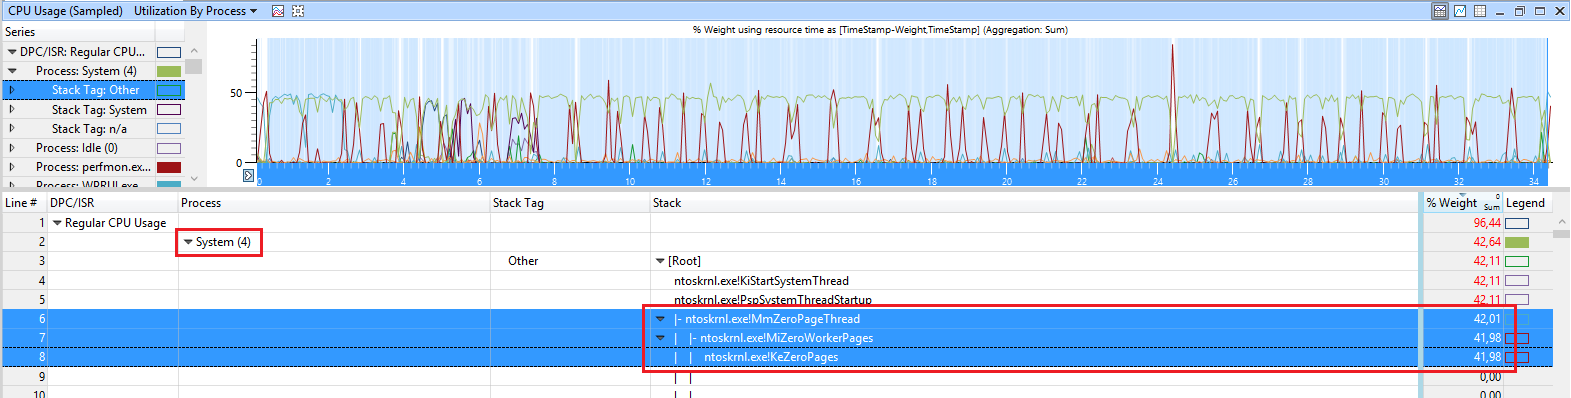Switch to graph and table display mode
Viewport: 1571px width, 398px height.
pos(1440,11)
